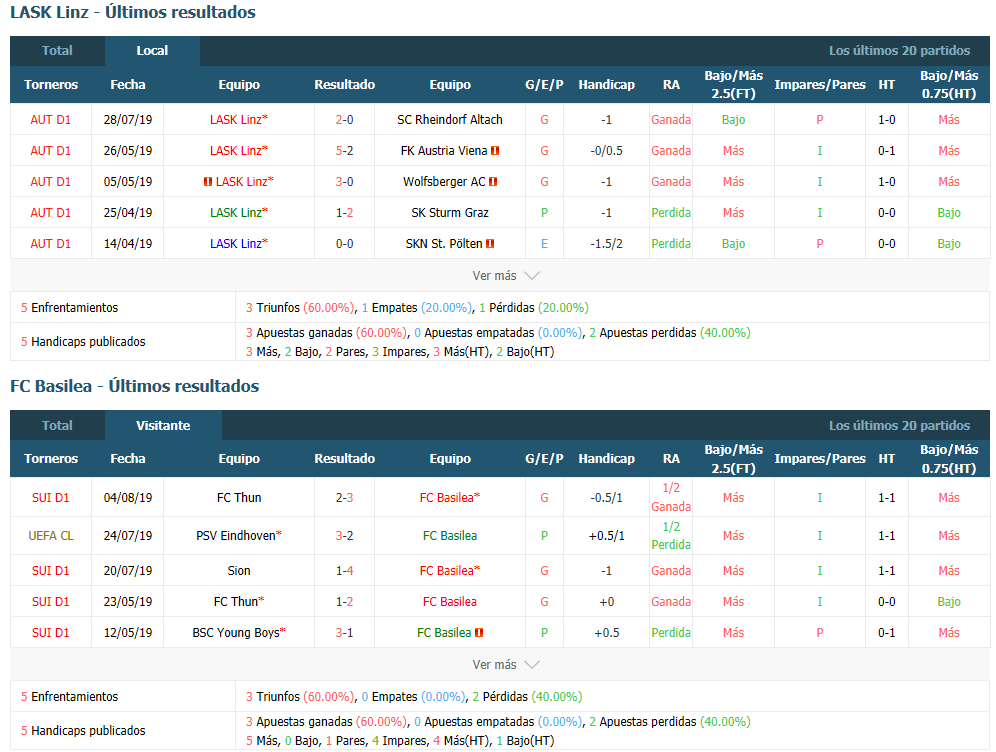Click handicap value -0/0.5 for FK Austria Viena
Screen dimensions: 996x752
607,151
